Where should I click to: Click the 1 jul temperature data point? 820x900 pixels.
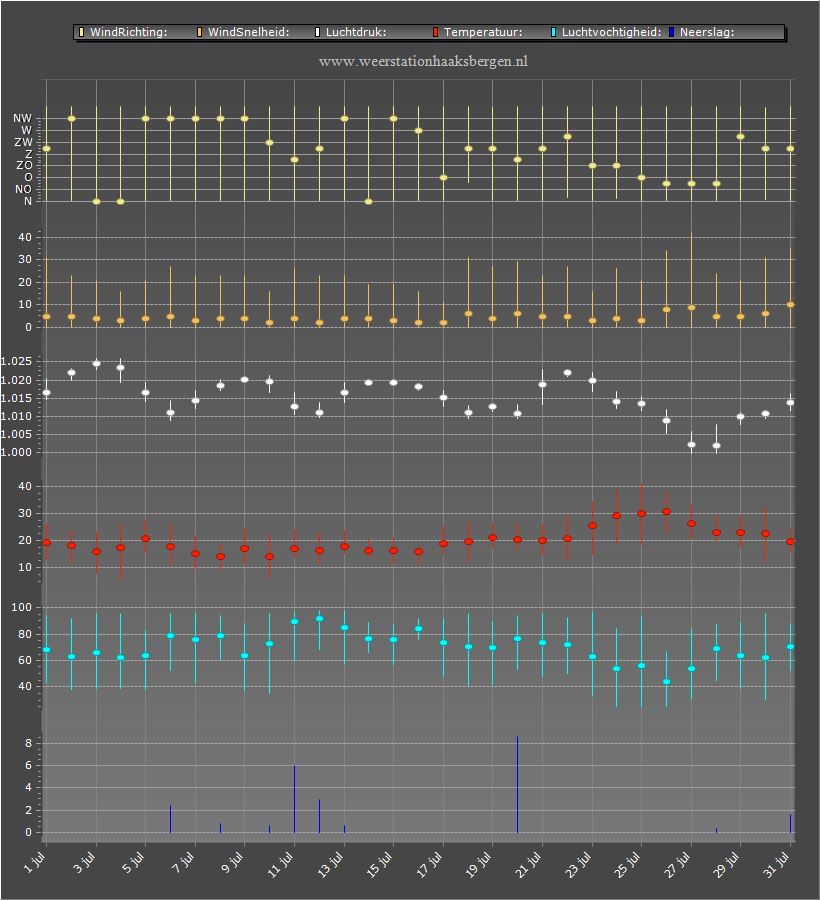(46, 542)
